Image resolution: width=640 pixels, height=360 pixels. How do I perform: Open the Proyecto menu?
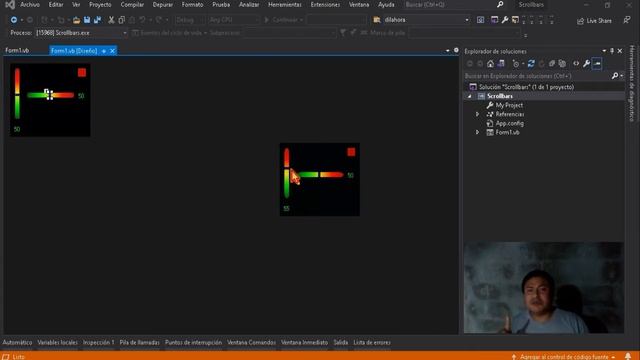[x=100, y=5]
